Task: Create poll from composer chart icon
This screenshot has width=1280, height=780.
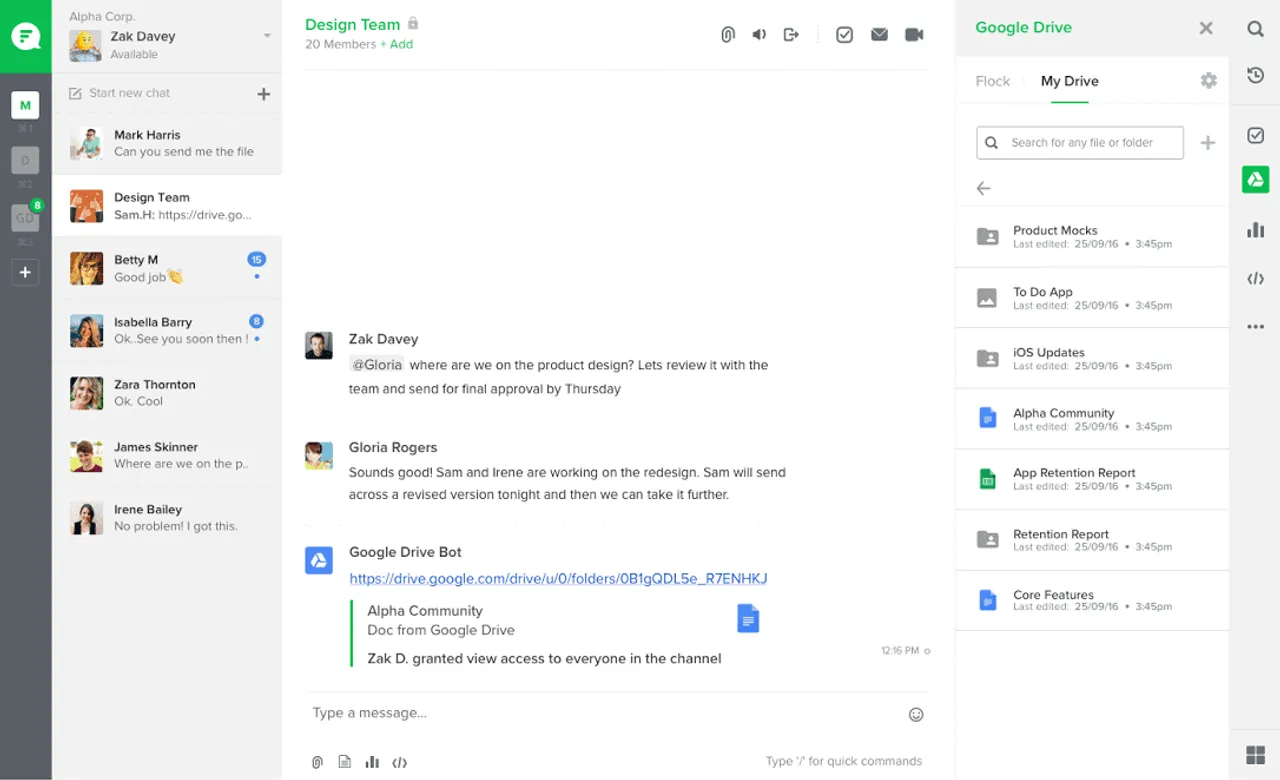Action: tap(372, 762)
